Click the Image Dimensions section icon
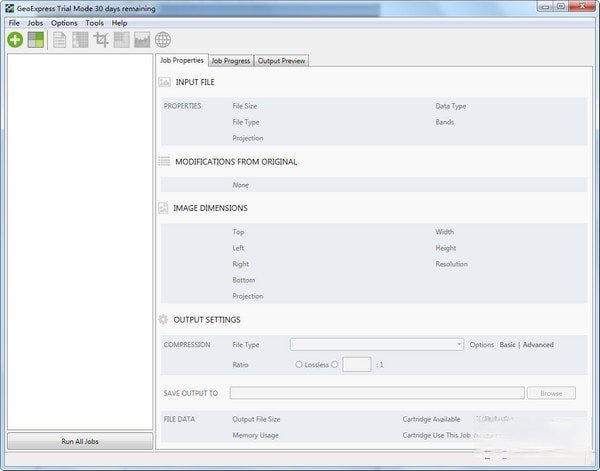This screenshot has height=471, width=600. tap(163, 208)
